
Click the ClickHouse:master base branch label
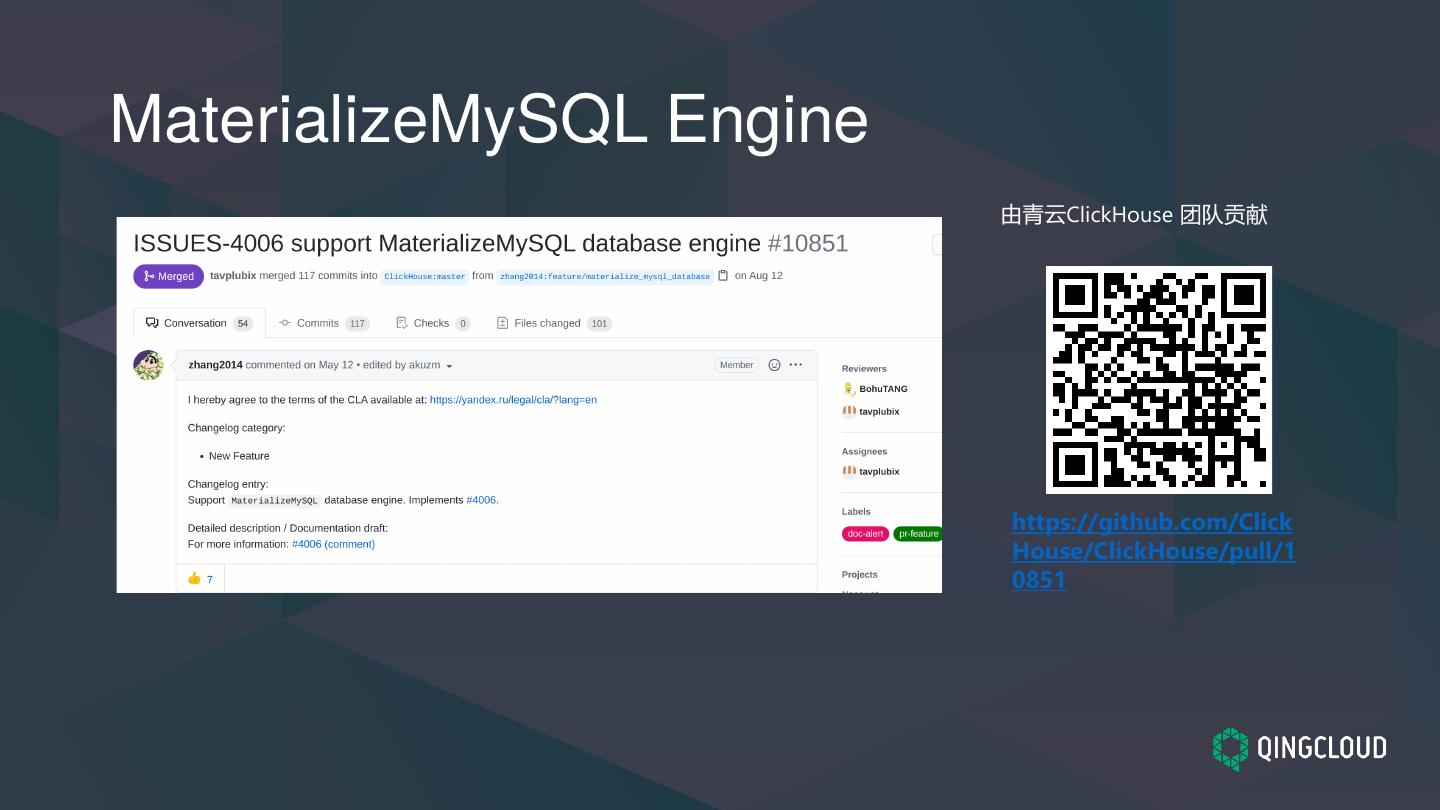click(425, 277)
